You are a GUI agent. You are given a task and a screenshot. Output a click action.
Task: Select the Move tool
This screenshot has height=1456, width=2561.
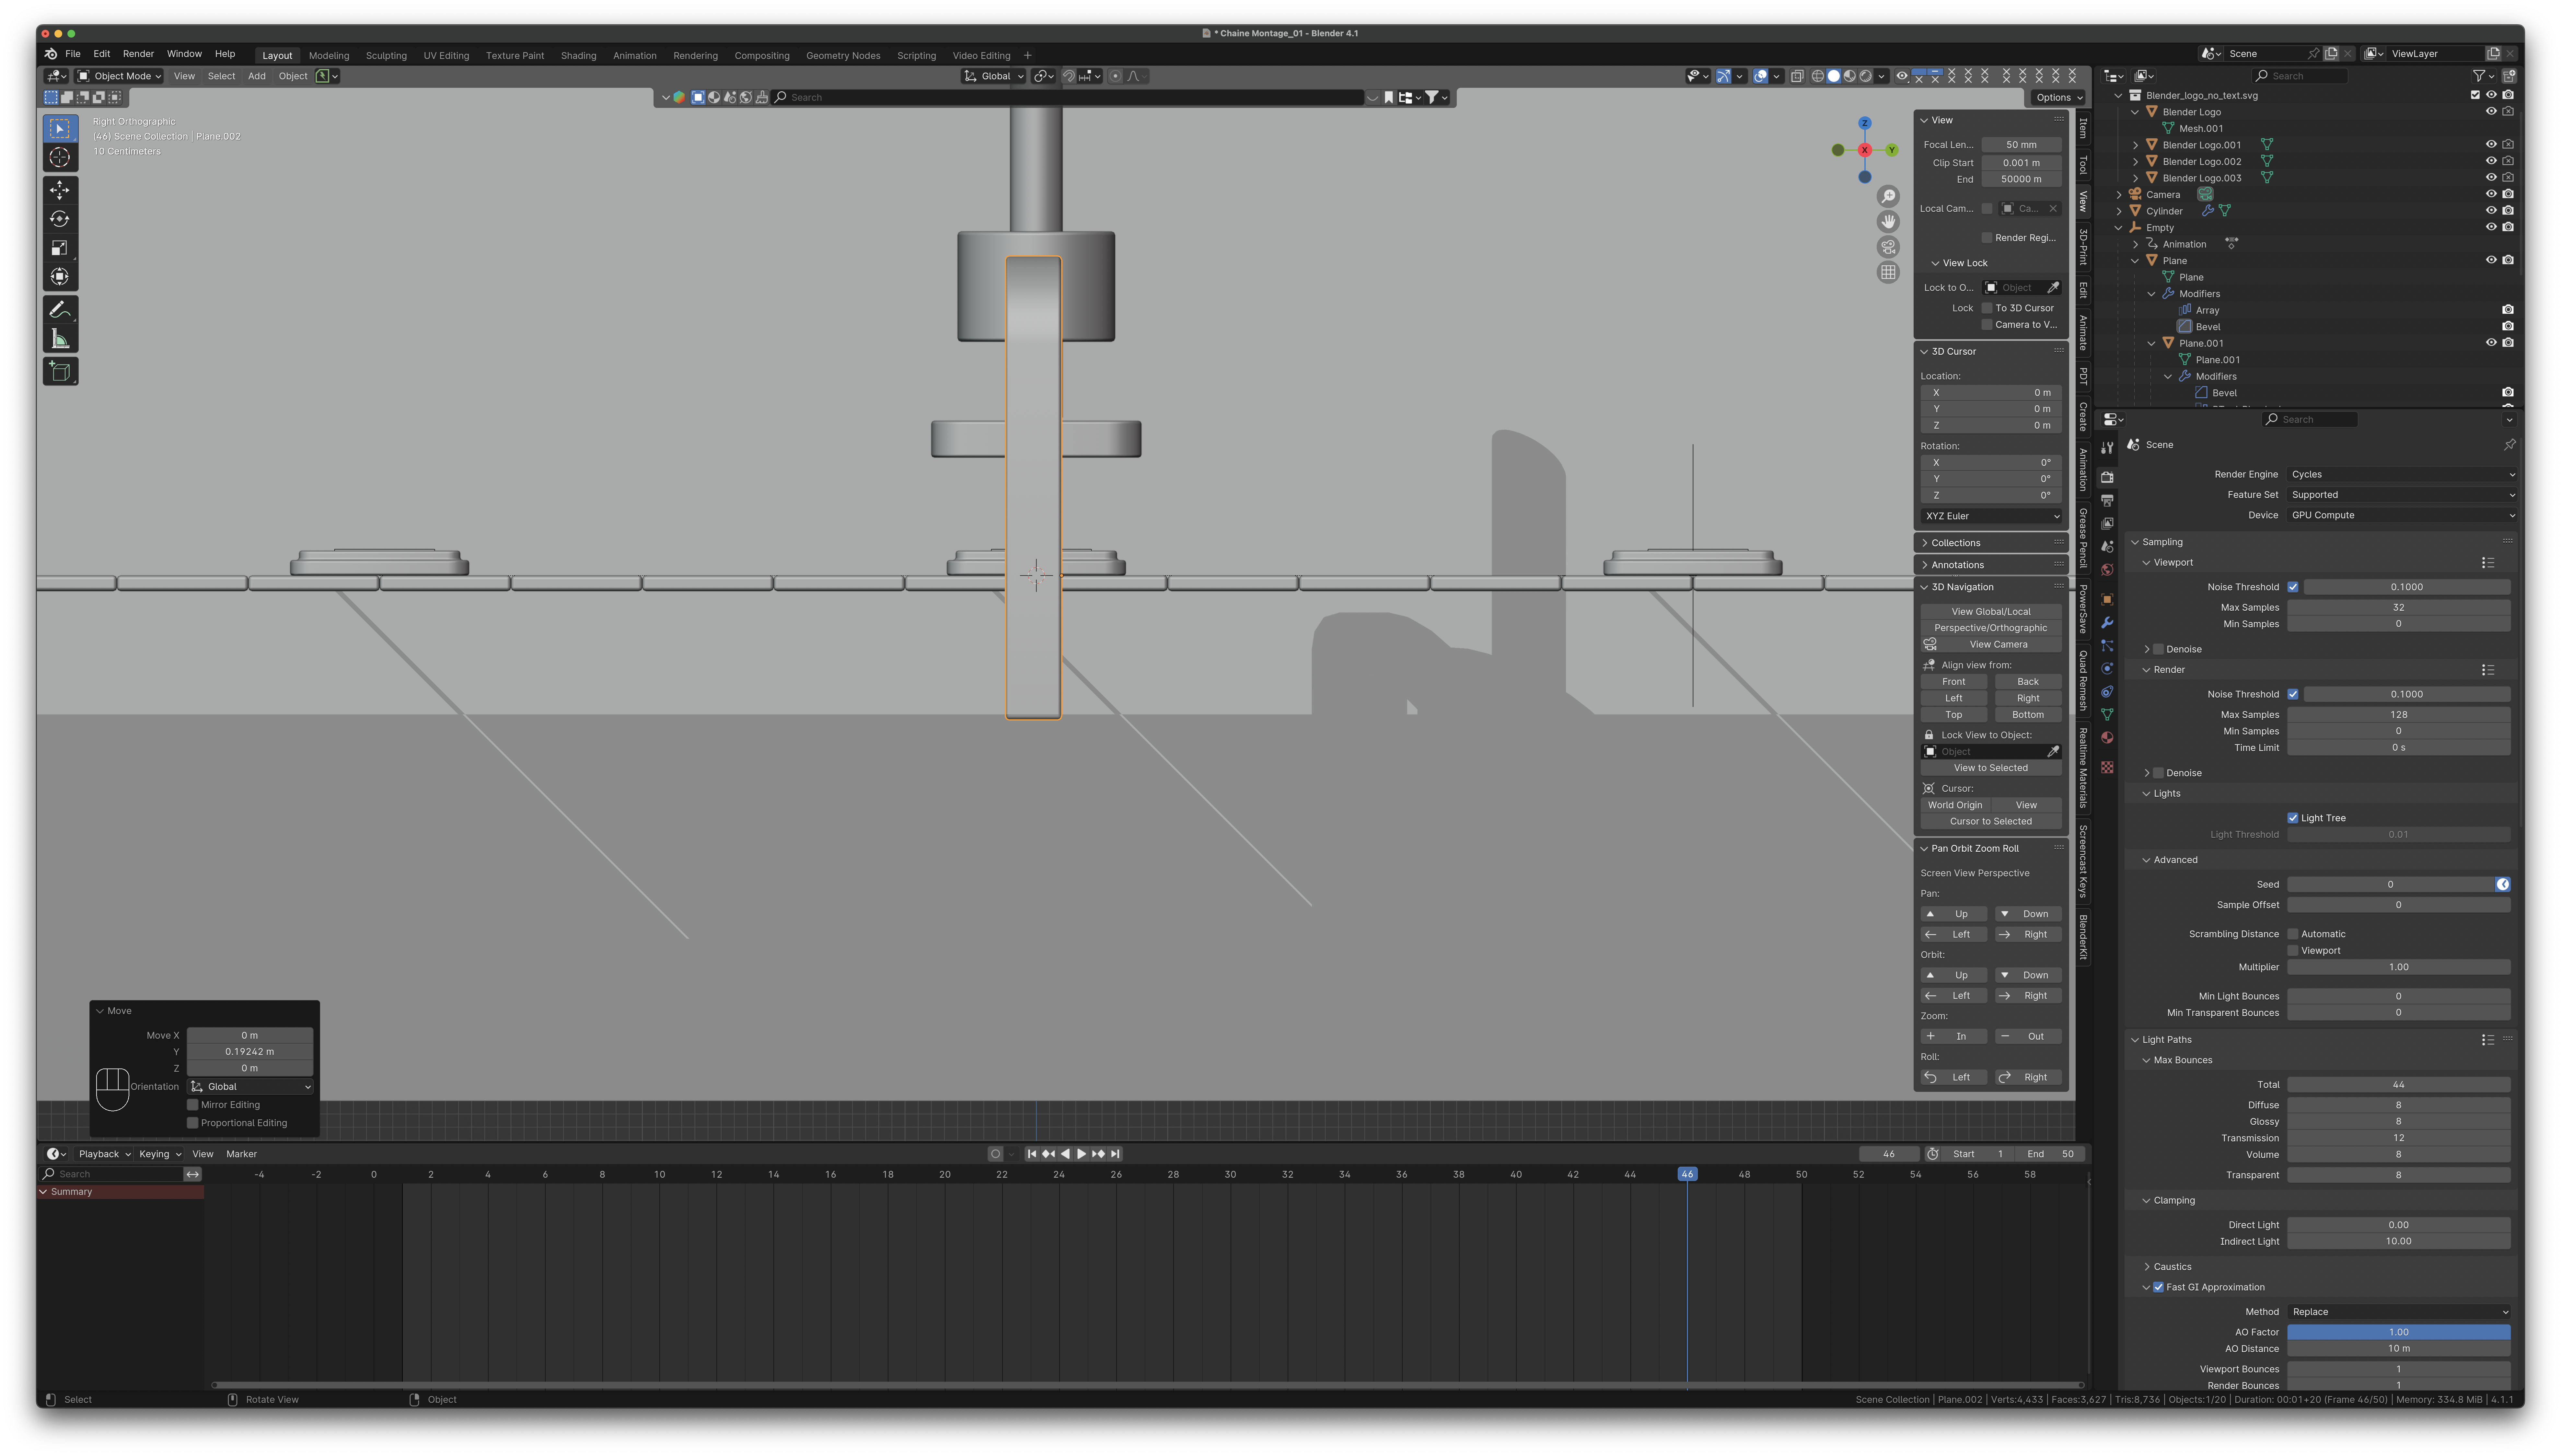60,190
